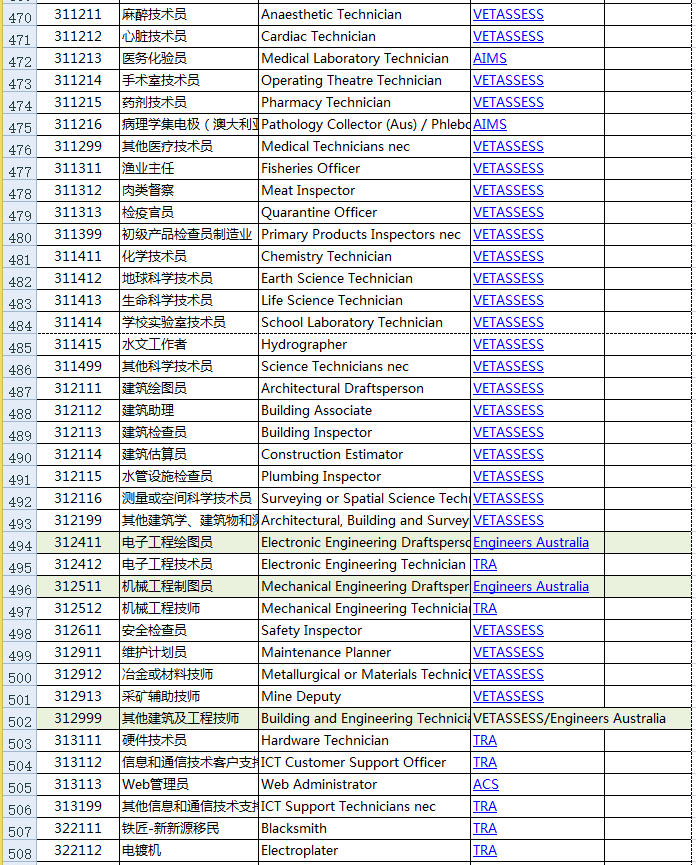This screenshot has height=865, width=696.
Task: Select cell '采矿辅助技师'
Action: [x=189, y=697]
